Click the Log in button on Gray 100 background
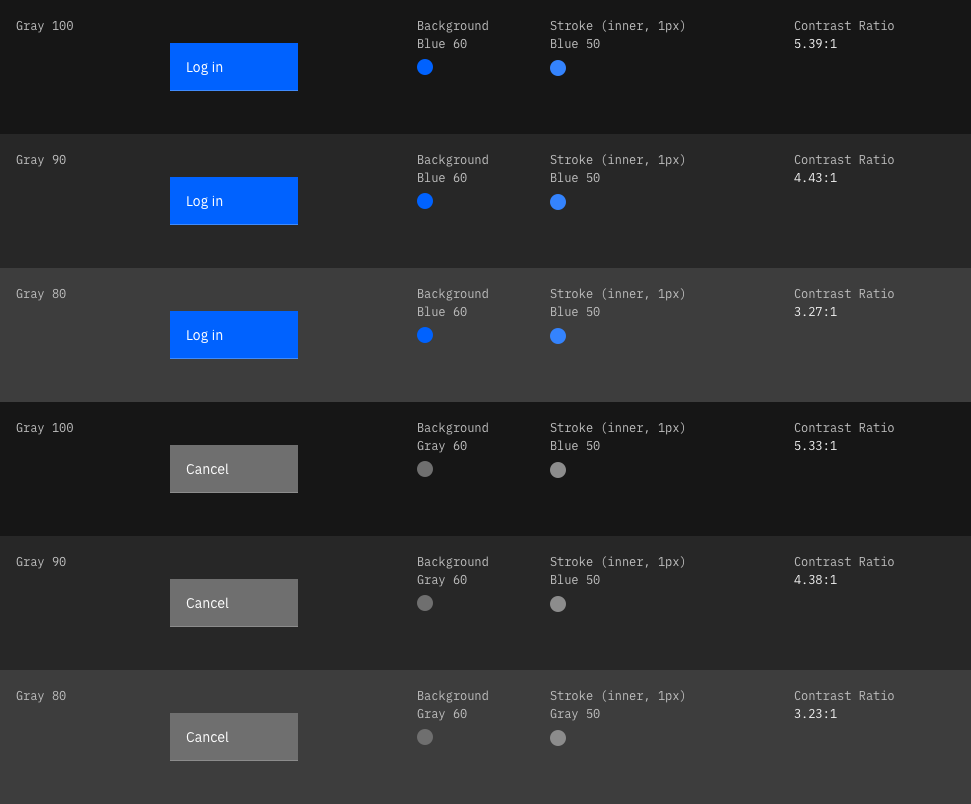 [233, 67]
